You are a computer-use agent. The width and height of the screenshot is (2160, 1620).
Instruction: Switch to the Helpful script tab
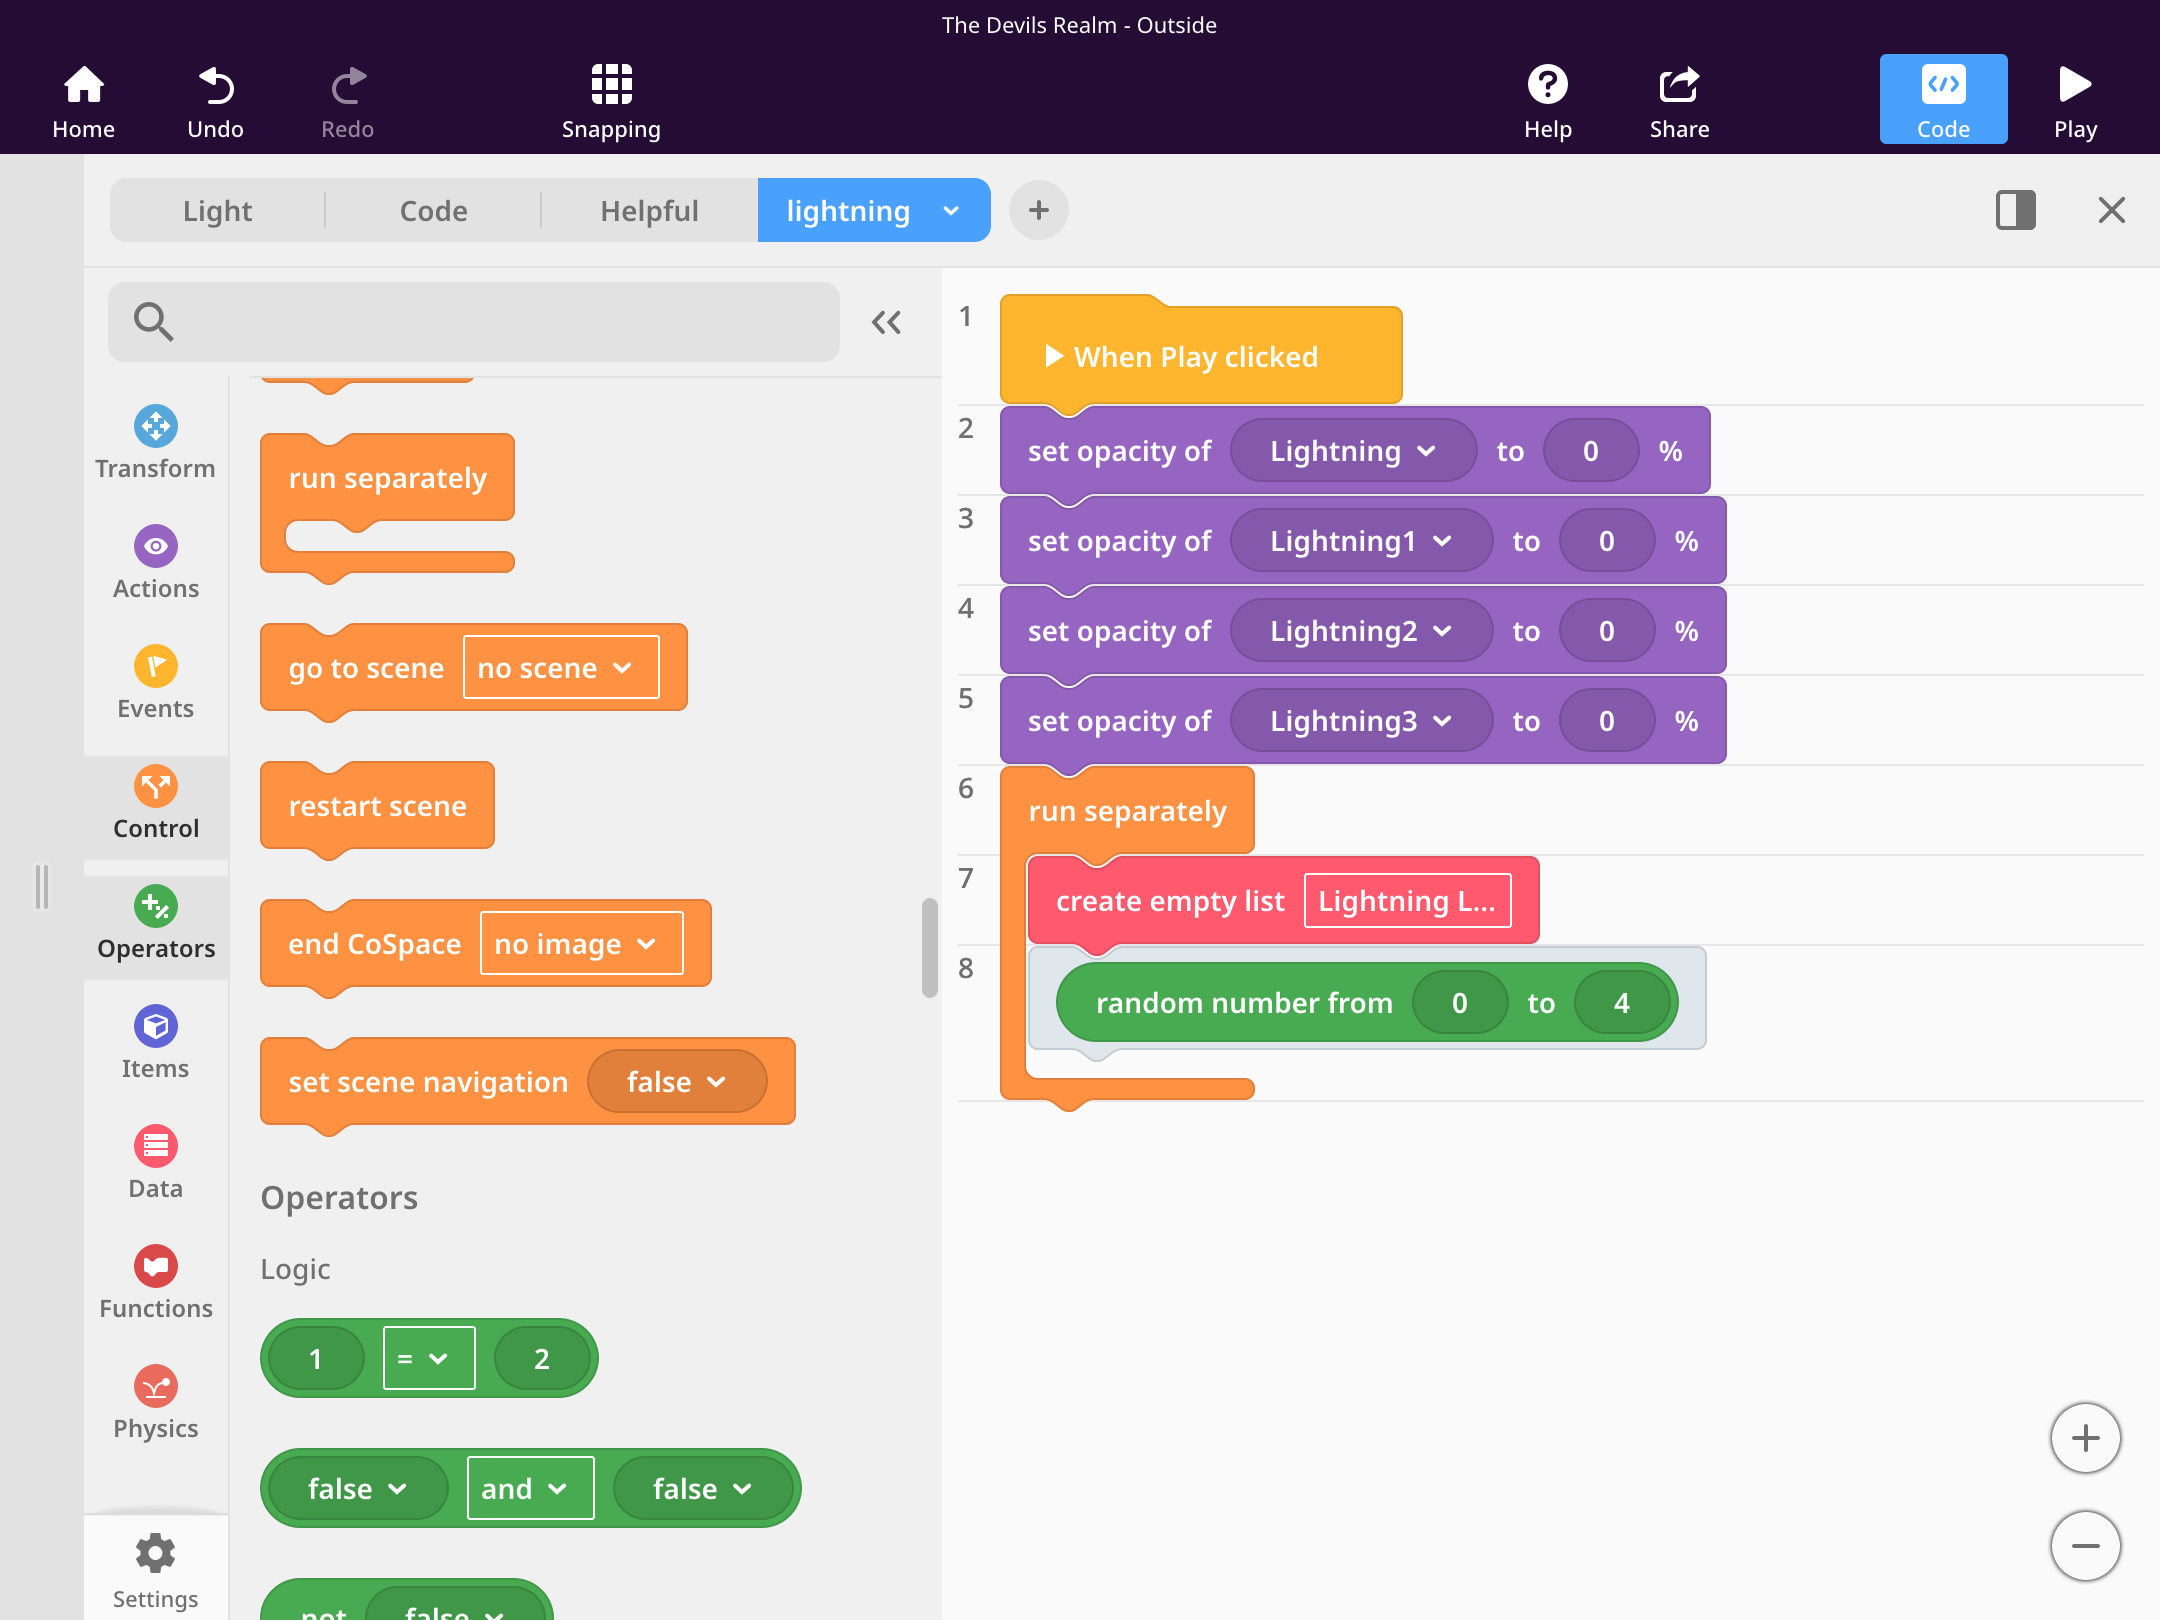(x=649, y=211)
